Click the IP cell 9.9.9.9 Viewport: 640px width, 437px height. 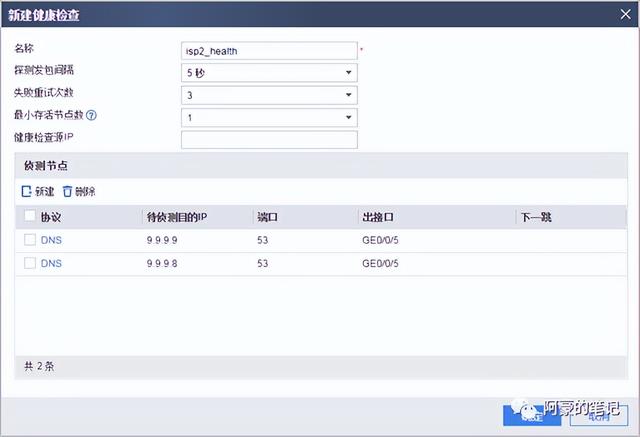[x=162, y=240]
